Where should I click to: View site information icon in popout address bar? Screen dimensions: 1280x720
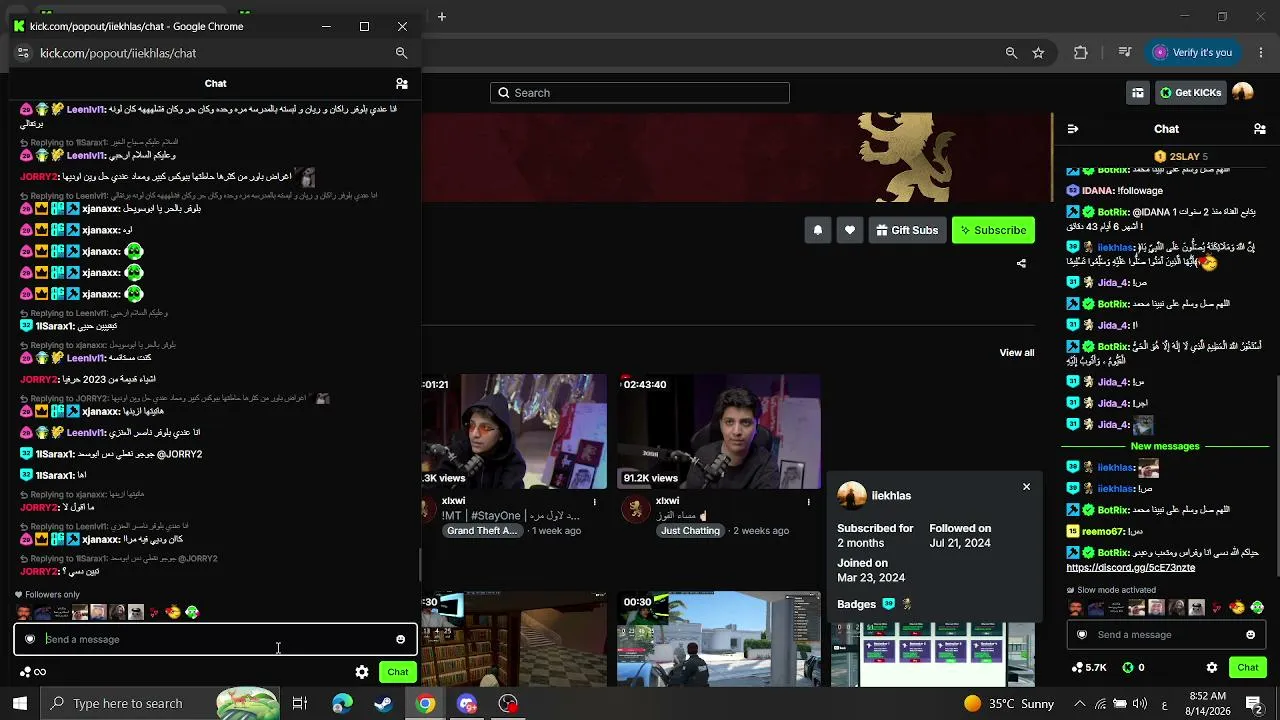[23, 53]
